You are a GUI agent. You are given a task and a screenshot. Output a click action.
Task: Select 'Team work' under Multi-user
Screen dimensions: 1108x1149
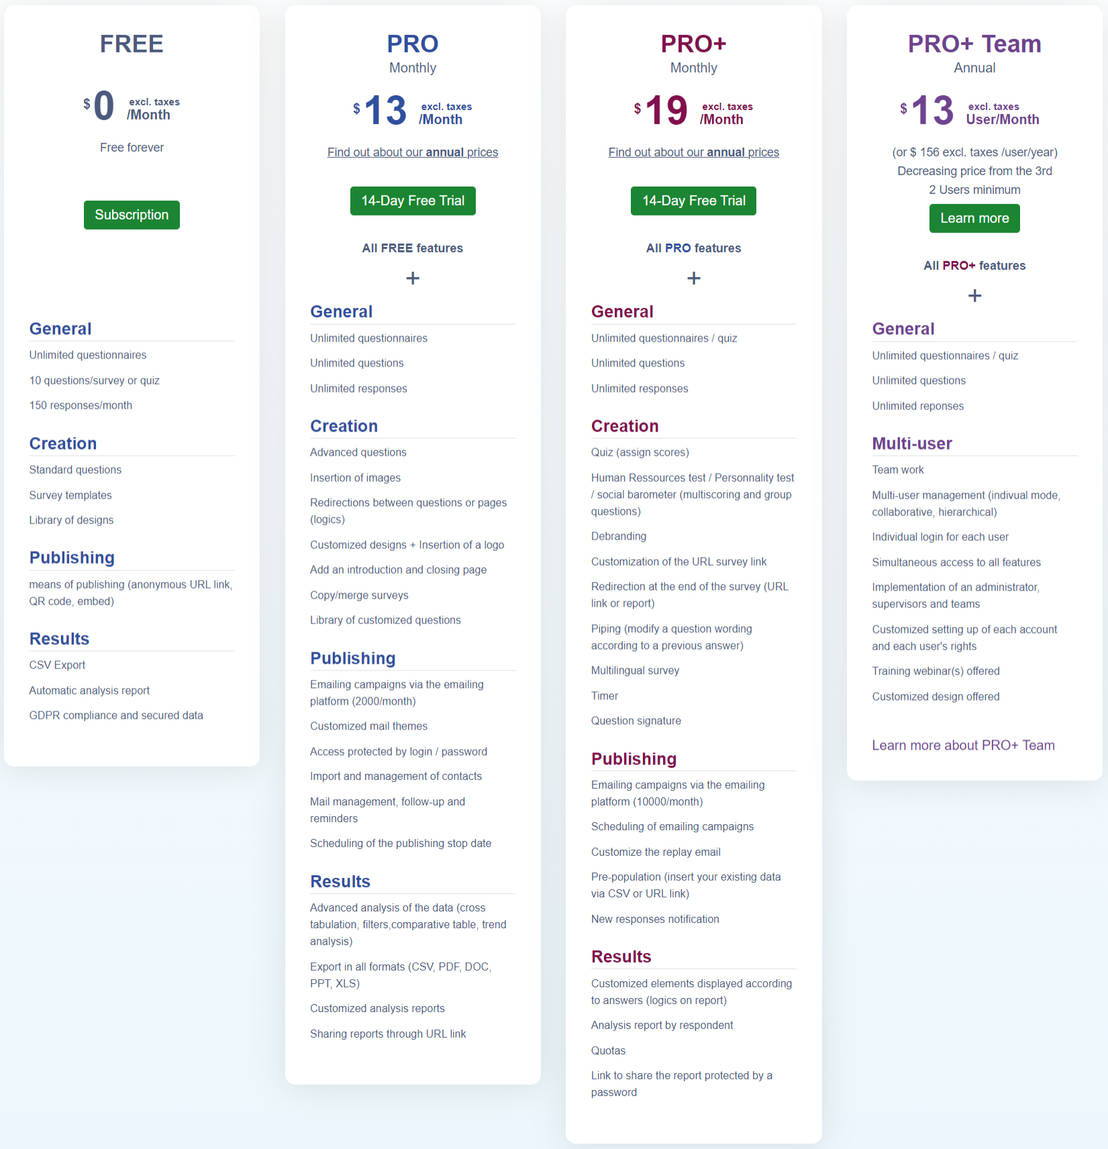tap(897, 470)
